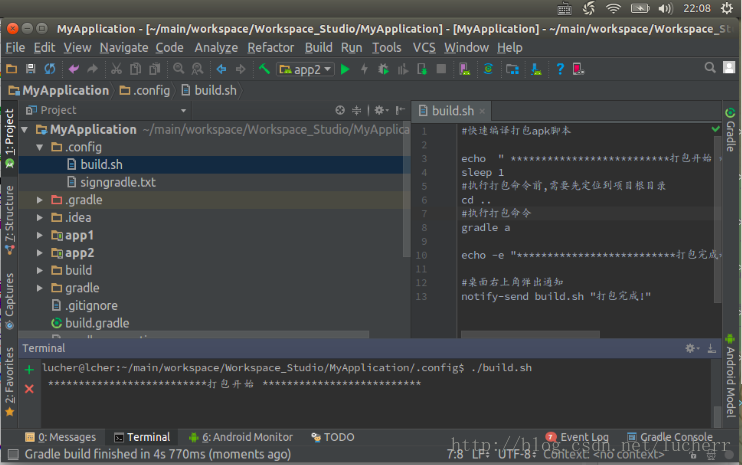Image resolution: width=742 pixels, height=465 pixels.
Task: Toggle the 2: Favorites side tool window
Action: 9,382
